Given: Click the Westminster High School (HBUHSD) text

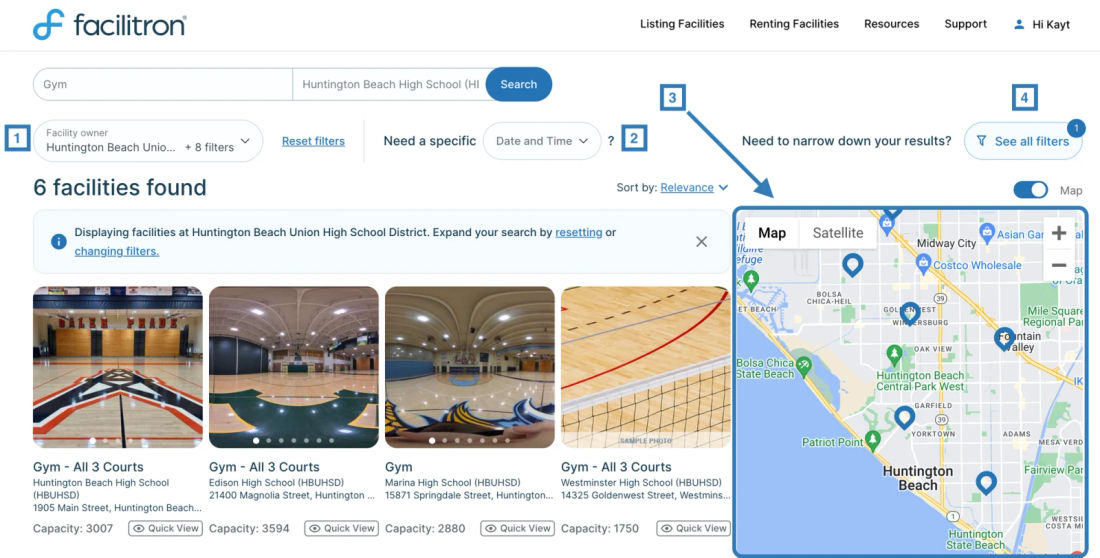Looking at the screenshot, I should [x=641, y=482].
